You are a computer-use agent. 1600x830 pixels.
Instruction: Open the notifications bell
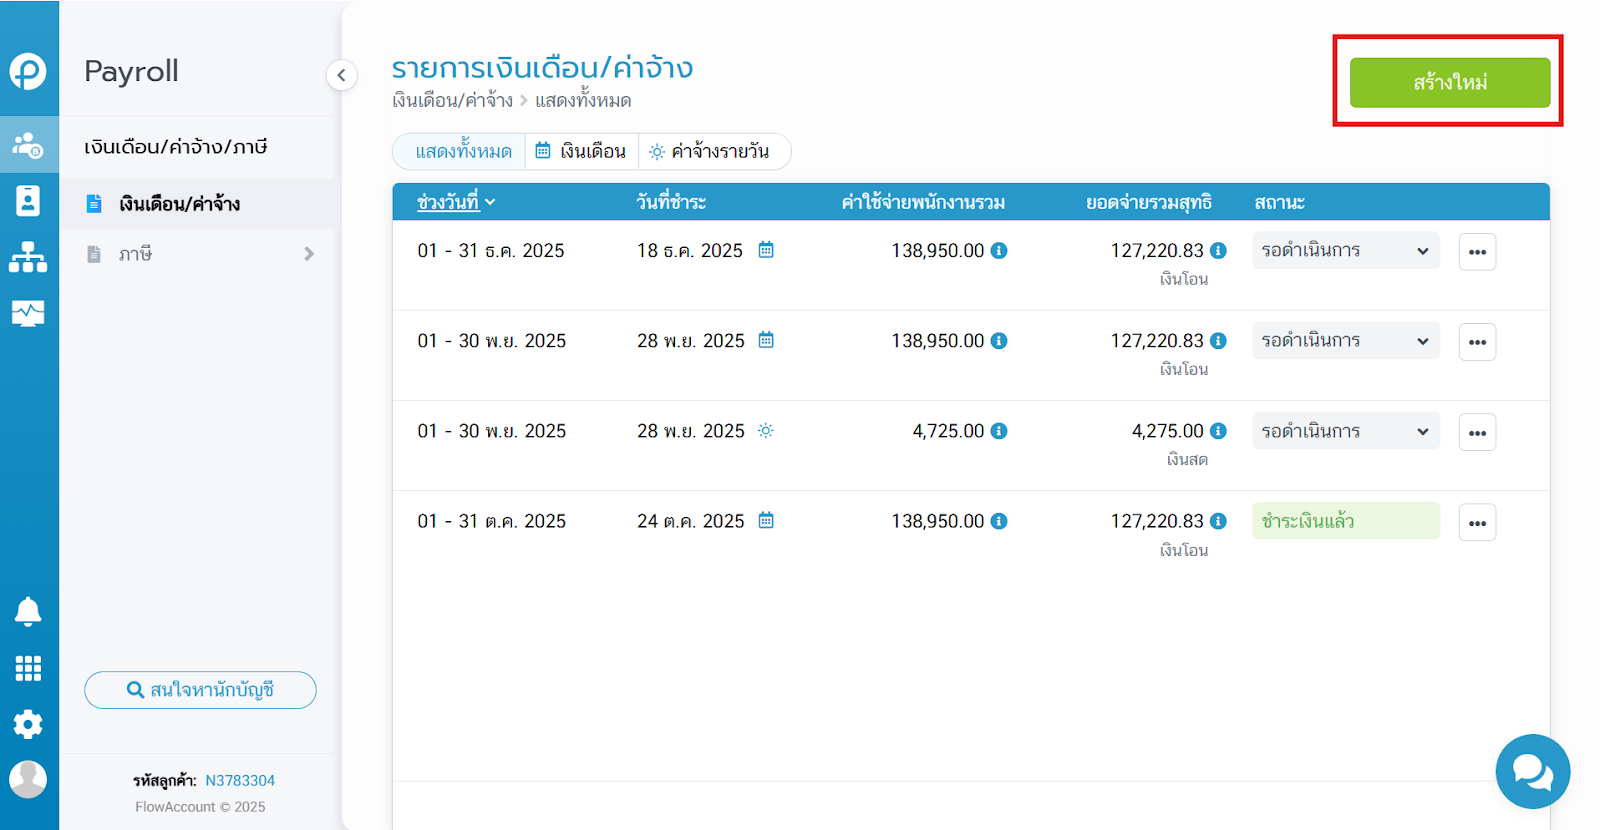(x=28, y=611)
